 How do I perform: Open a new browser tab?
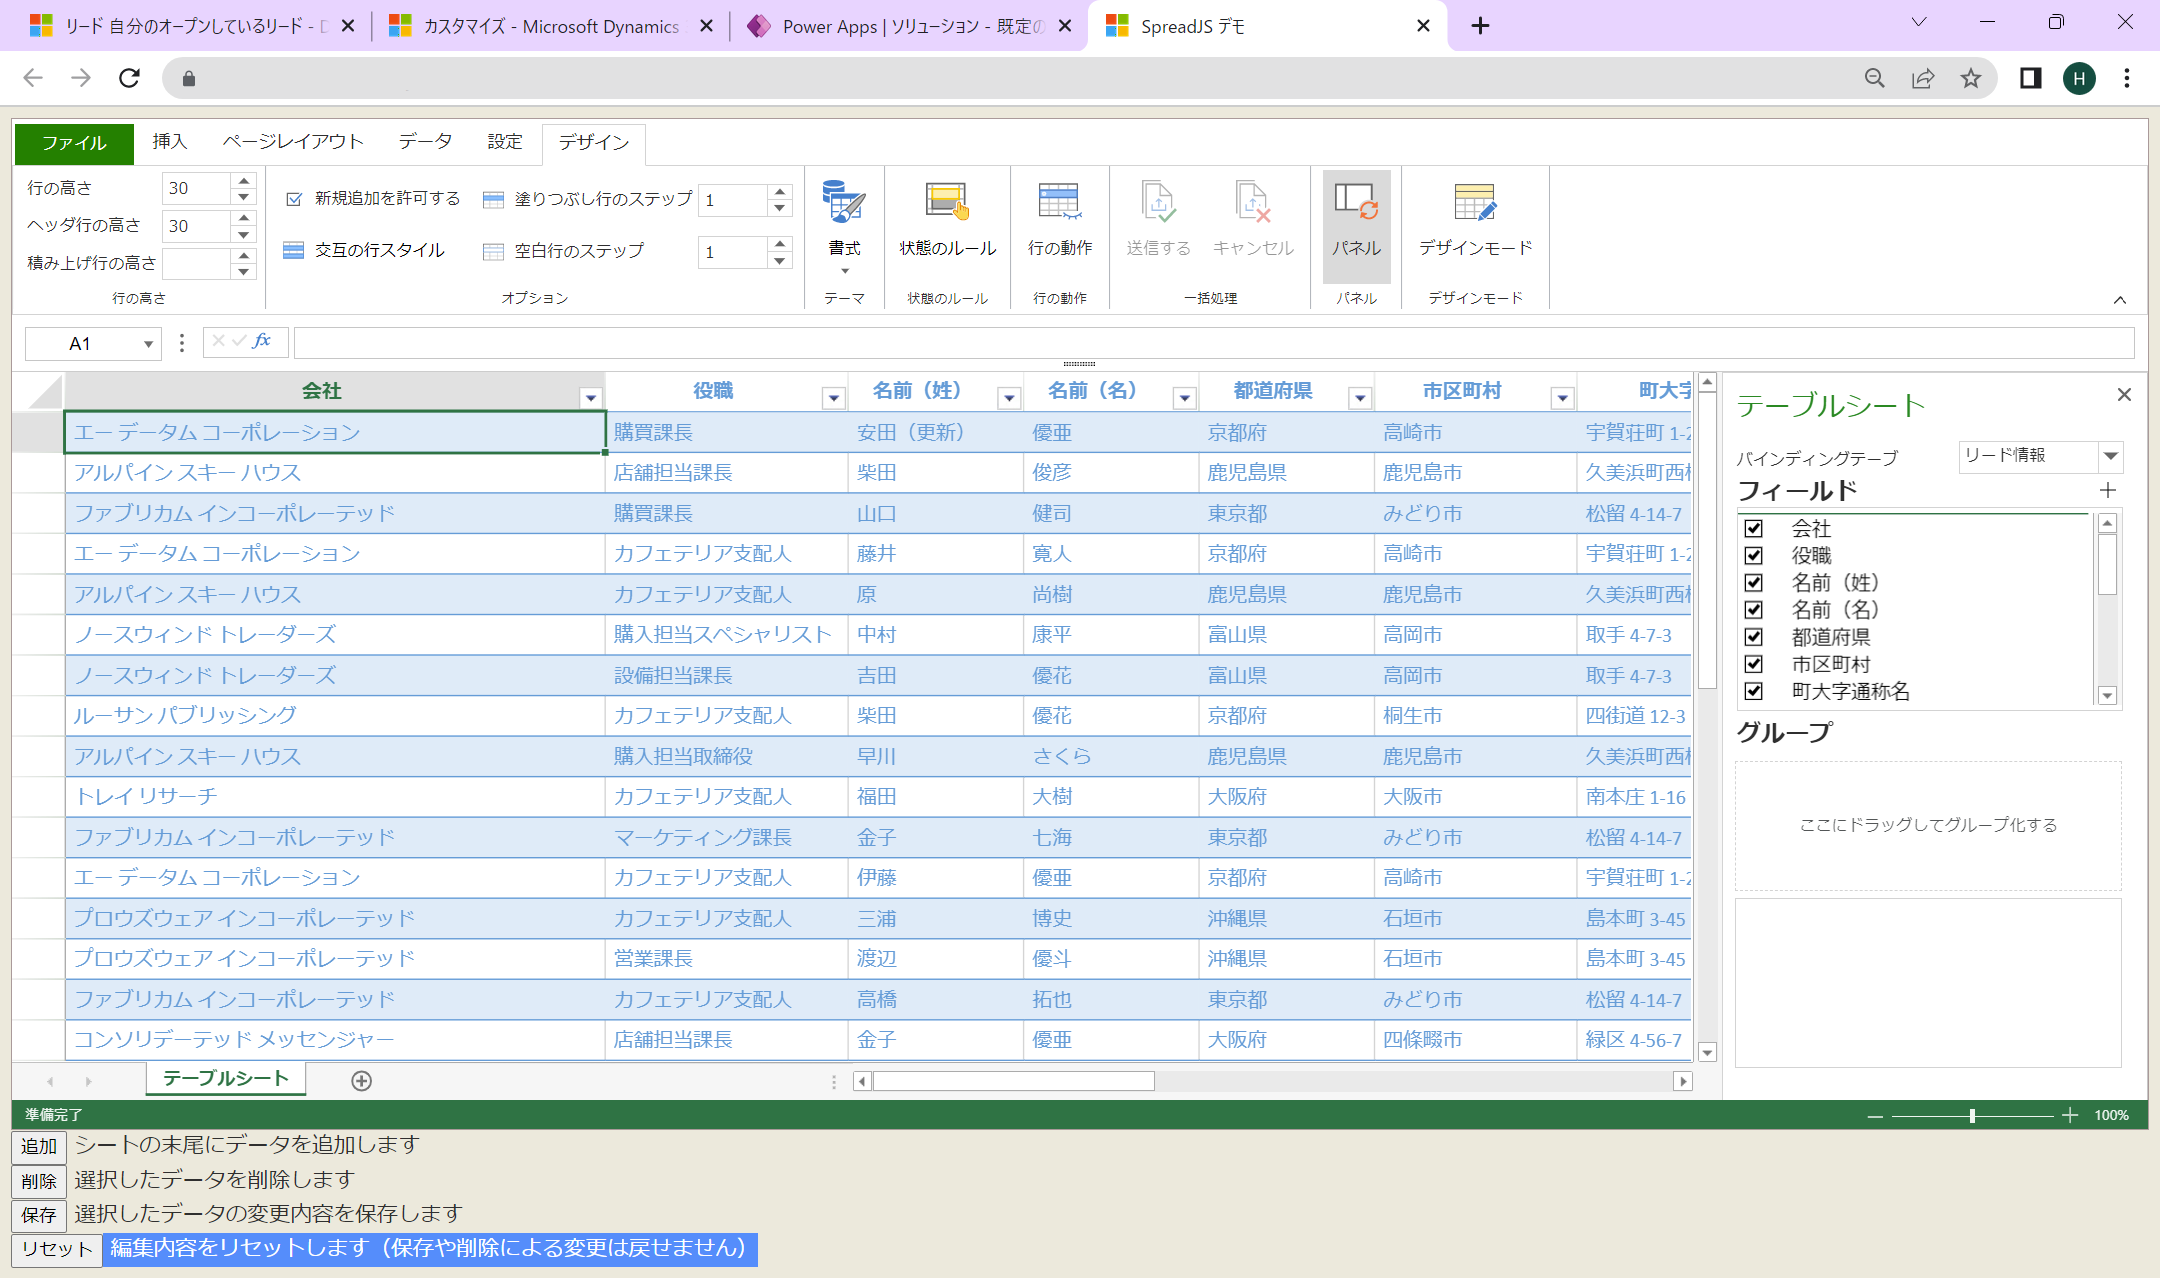click(x=1481, y=26)
